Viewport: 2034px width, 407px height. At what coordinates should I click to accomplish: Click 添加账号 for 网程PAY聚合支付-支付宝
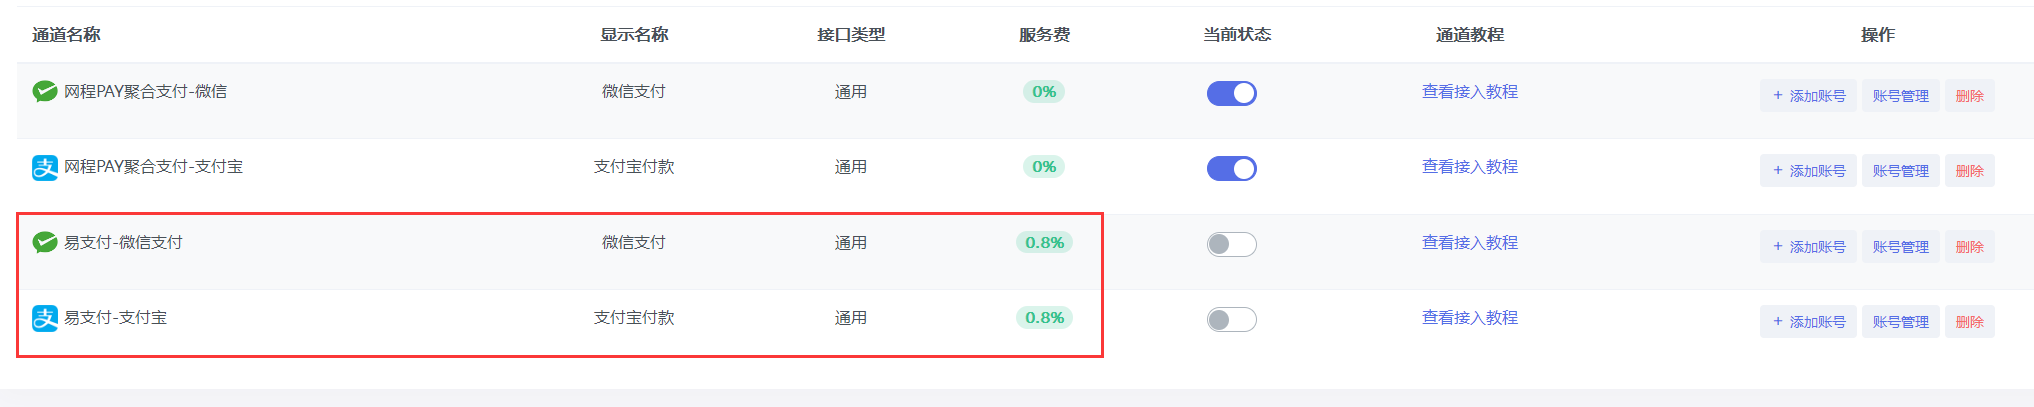click(1808, 171)
